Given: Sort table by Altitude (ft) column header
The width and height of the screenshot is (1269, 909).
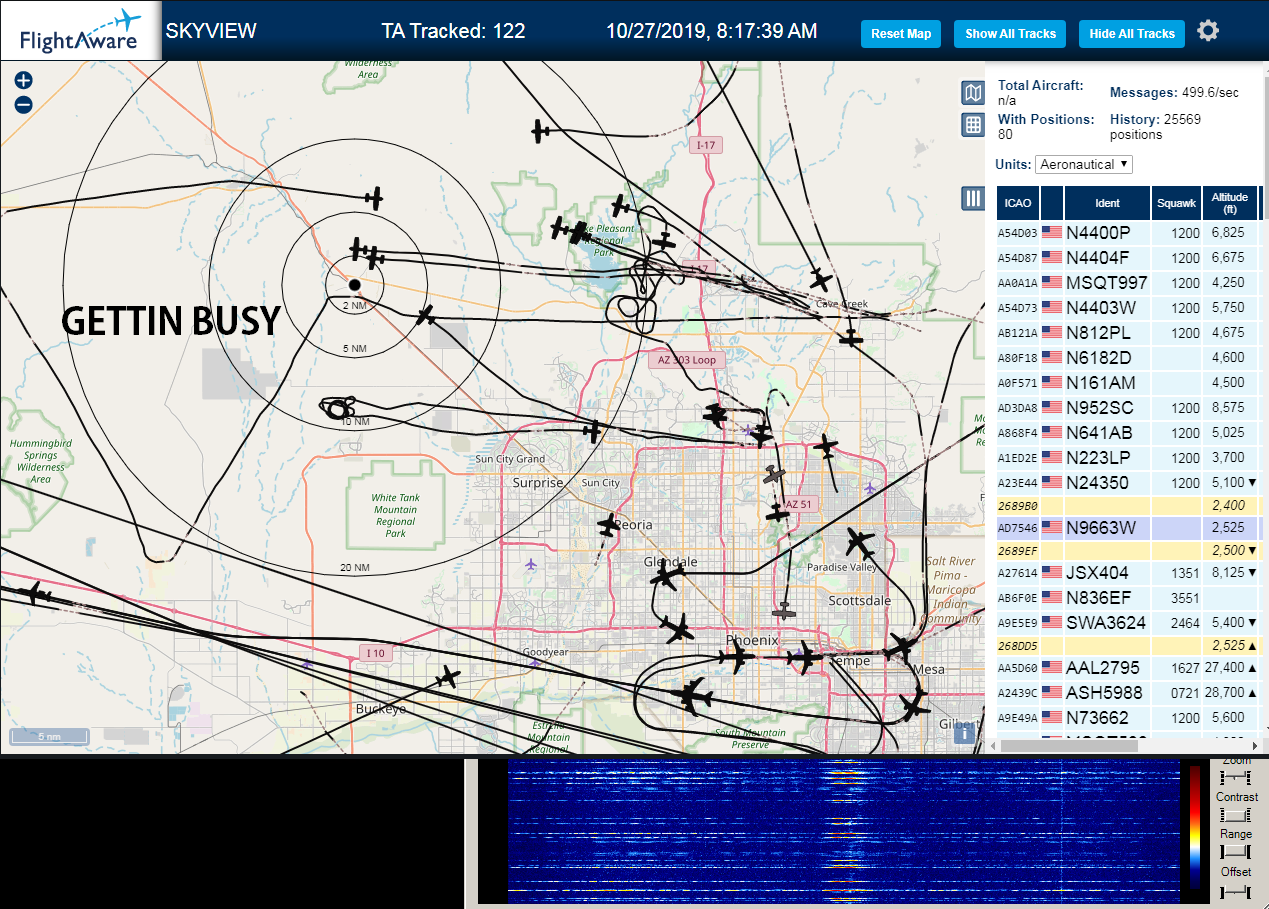Looking at the screenshot, I should pos(1230,203).
